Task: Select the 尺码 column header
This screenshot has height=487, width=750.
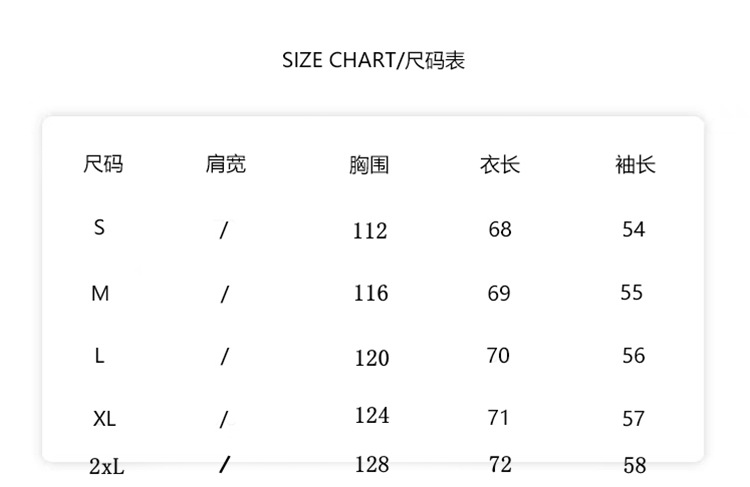Action: (x=103, y=164)
